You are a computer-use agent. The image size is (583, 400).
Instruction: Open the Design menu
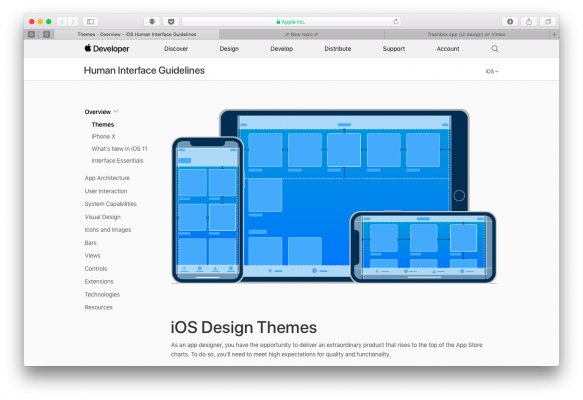click(229, 49)
